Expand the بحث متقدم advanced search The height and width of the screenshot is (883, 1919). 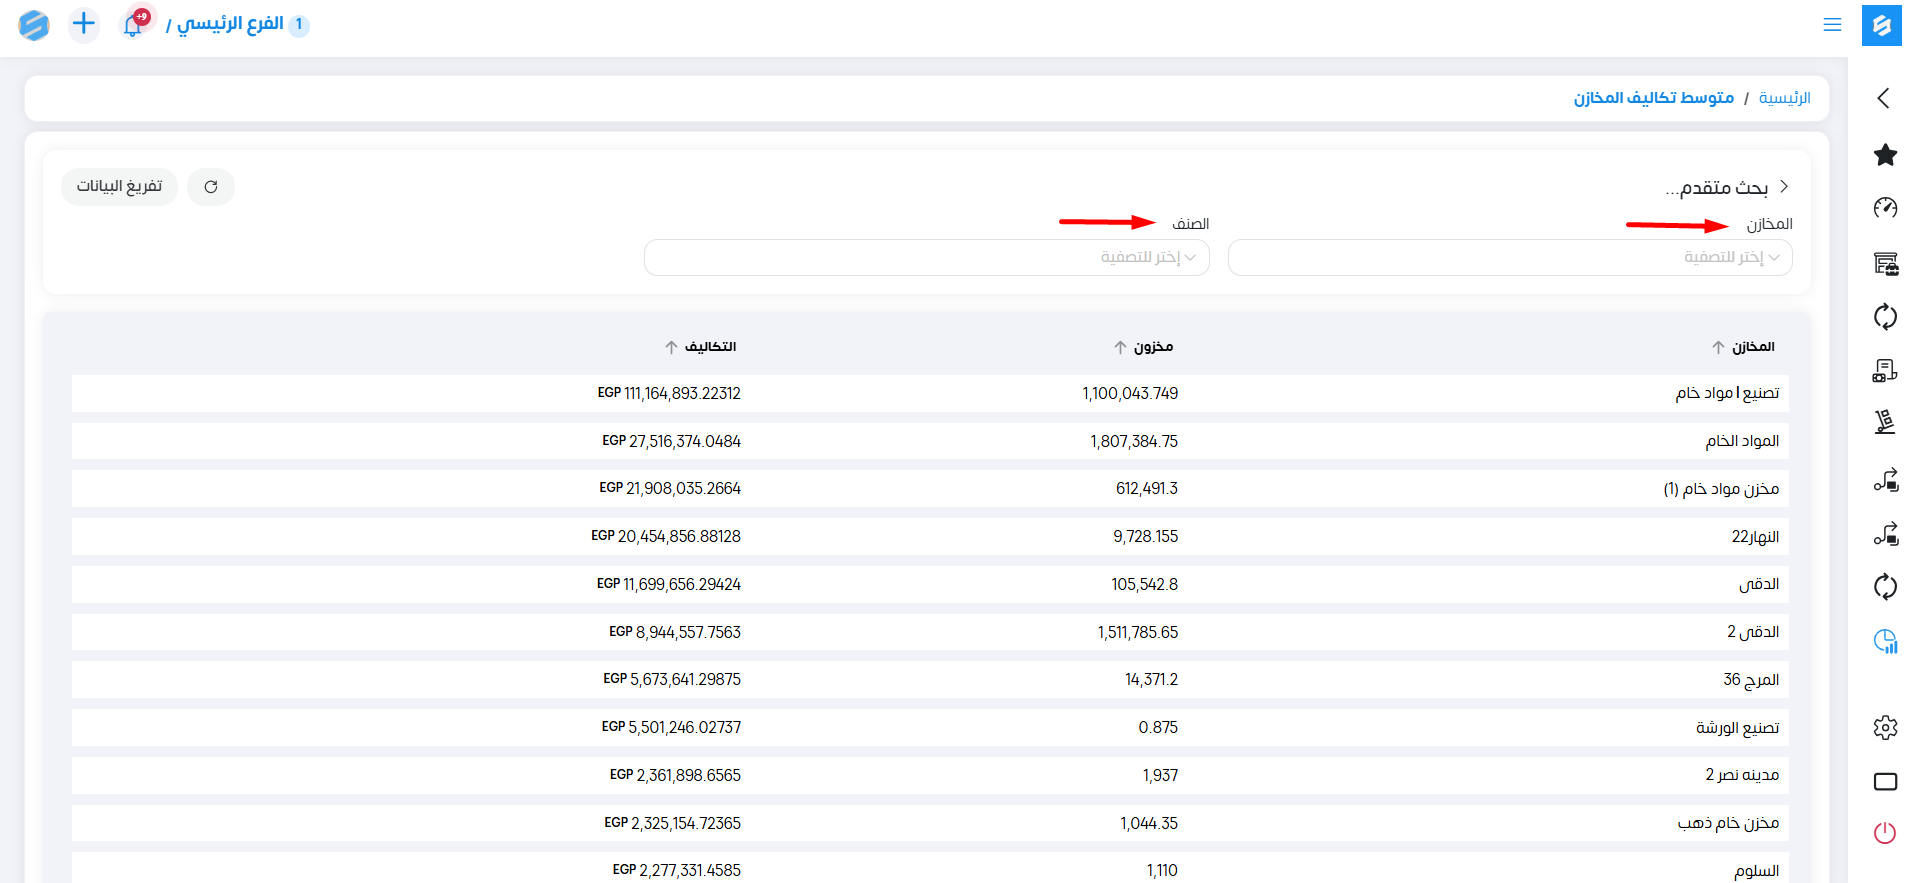[x=1725, y=187]
